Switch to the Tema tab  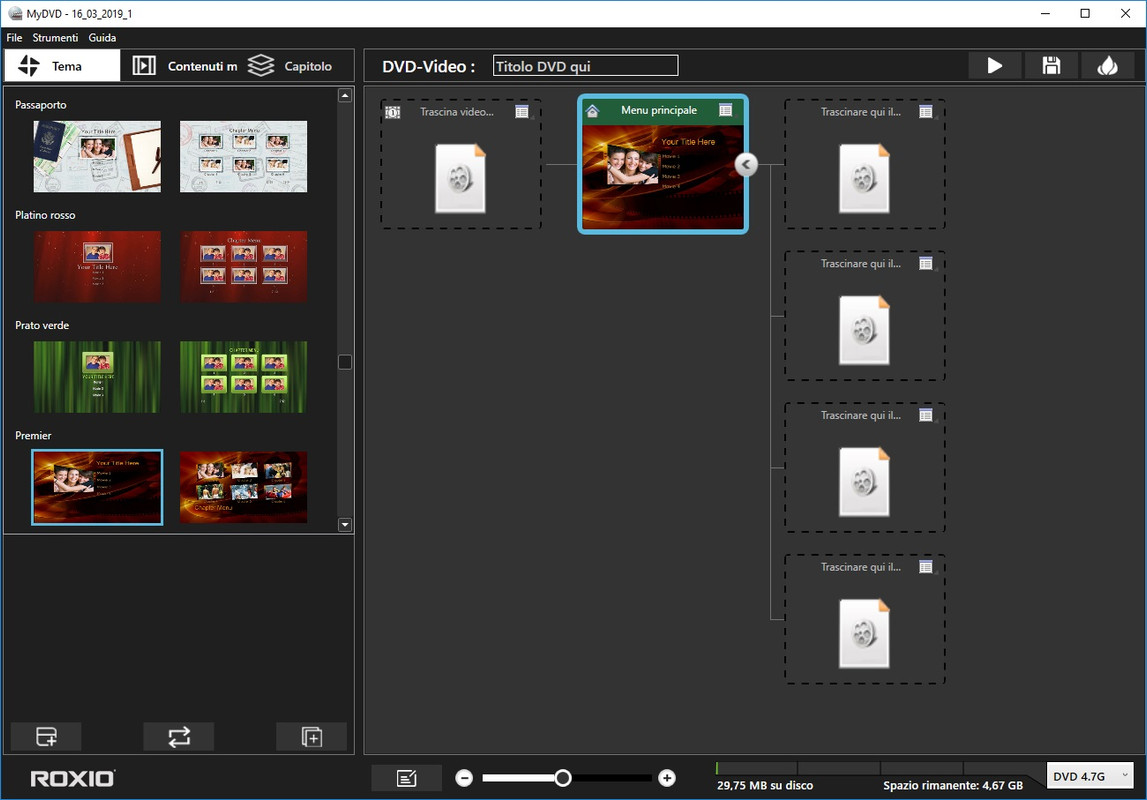click(x=62, y=66)
